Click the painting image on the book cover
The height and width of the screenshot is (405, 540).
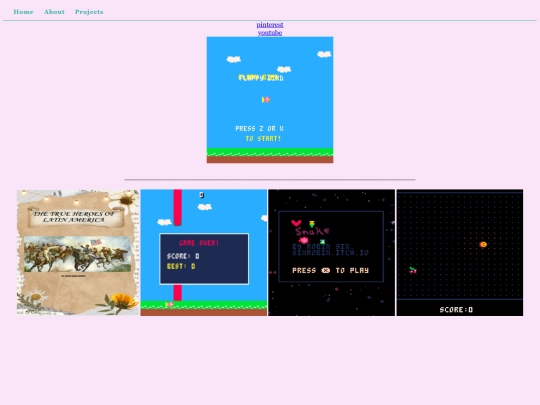point(78,254)
